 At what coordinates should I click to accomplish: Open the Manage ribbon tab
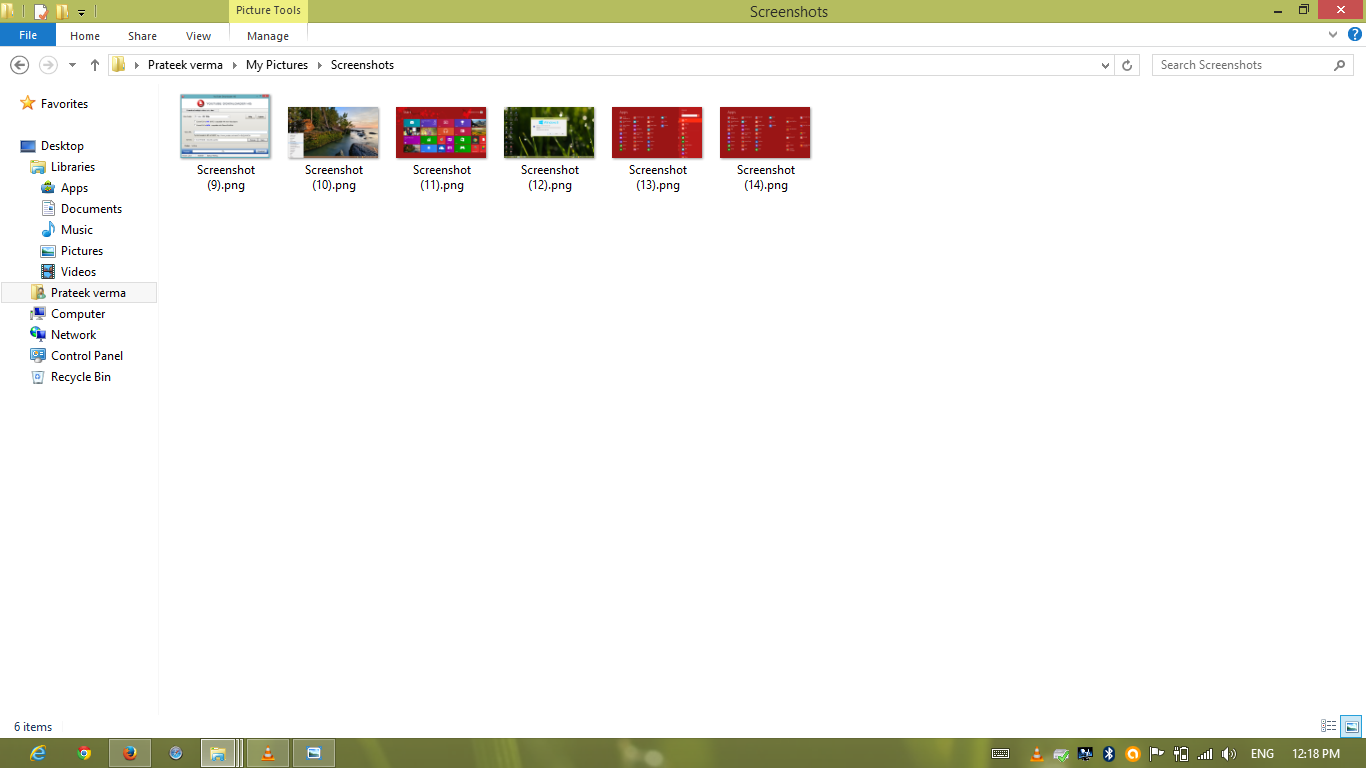click(268, 36)
